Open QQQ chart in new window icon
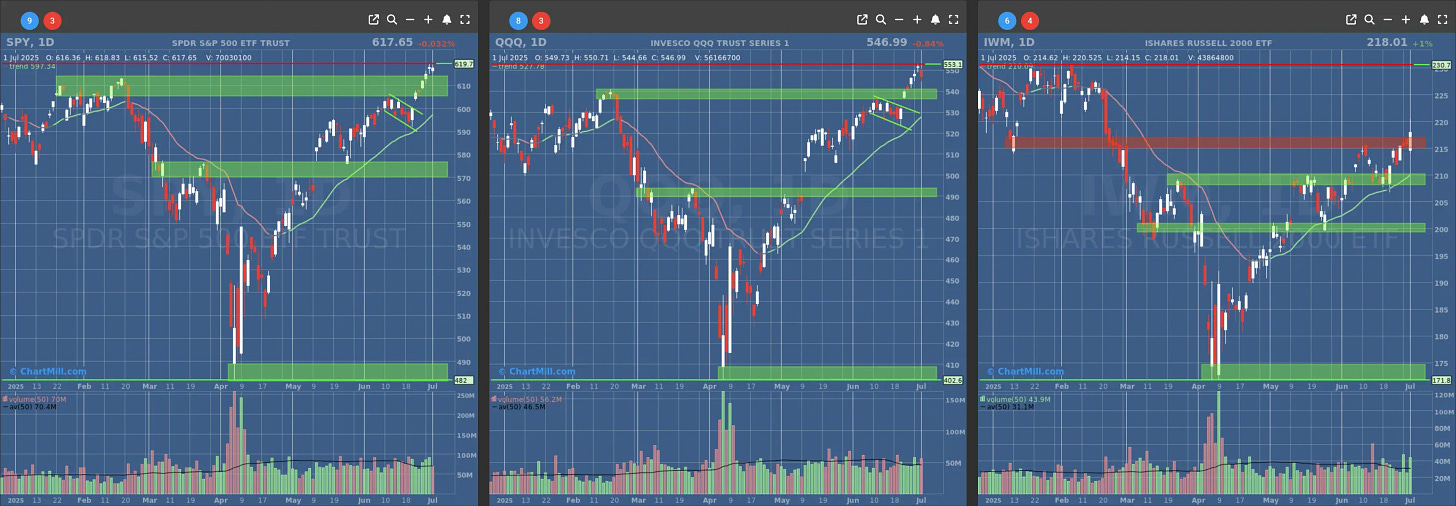The height and width of the screenshot is (506, 1456). [863, 19]
